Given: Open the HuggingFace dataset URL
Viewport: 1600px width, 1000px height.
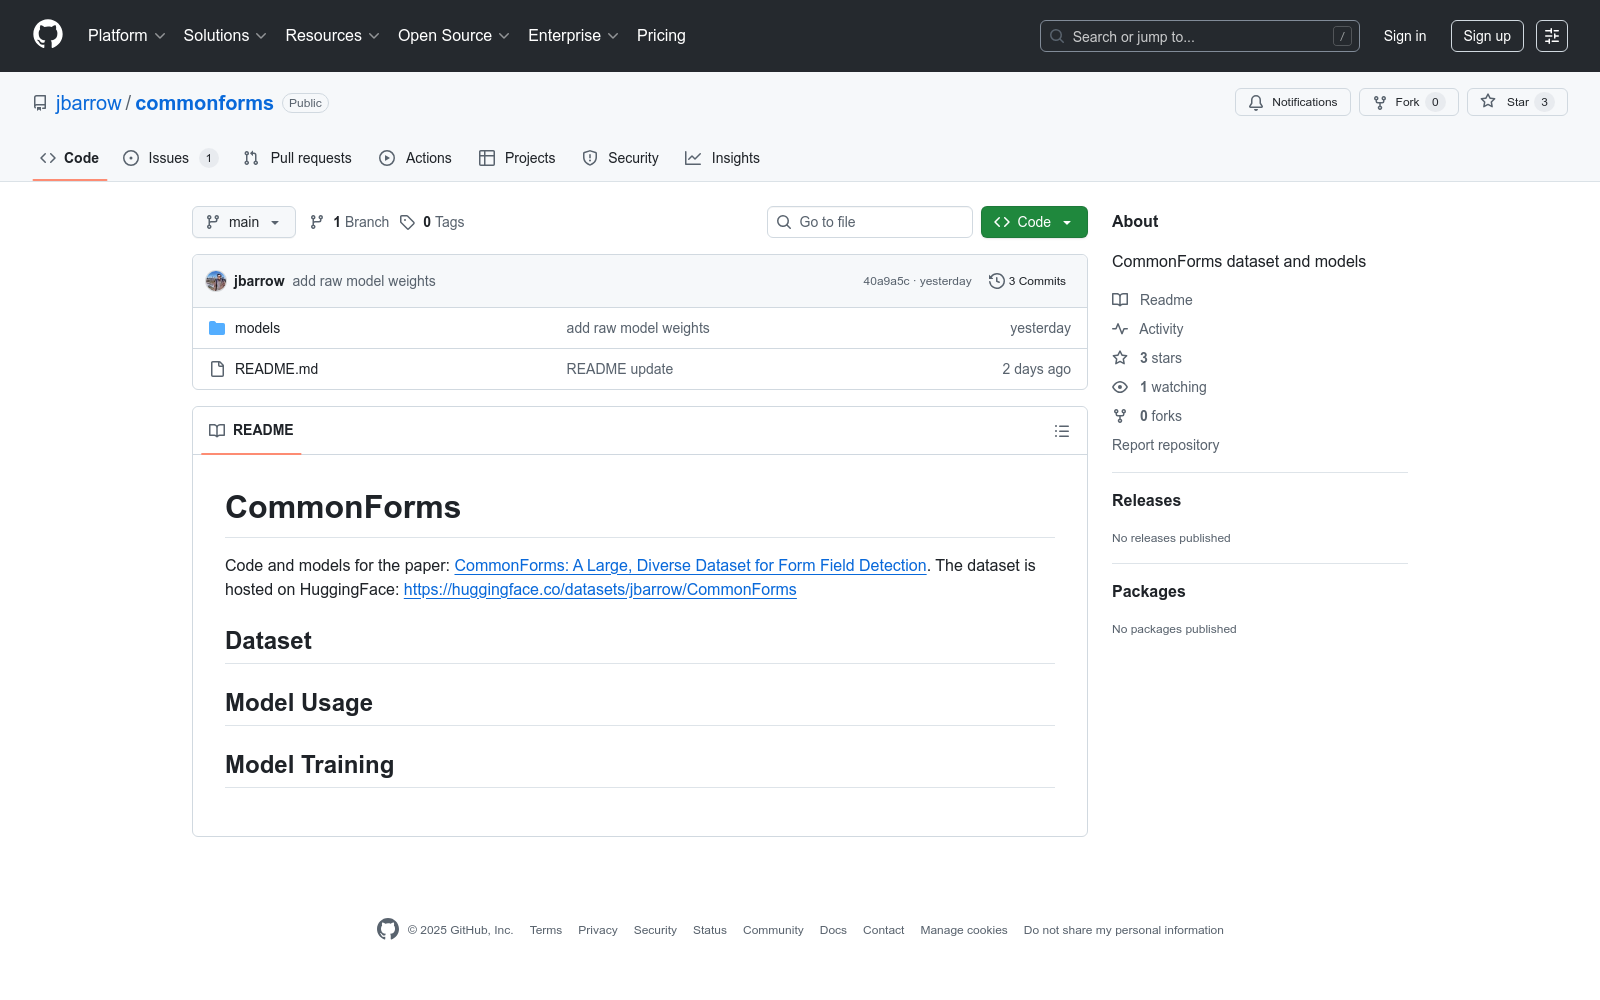Looking at the screenshot, I should pos(600,589).
